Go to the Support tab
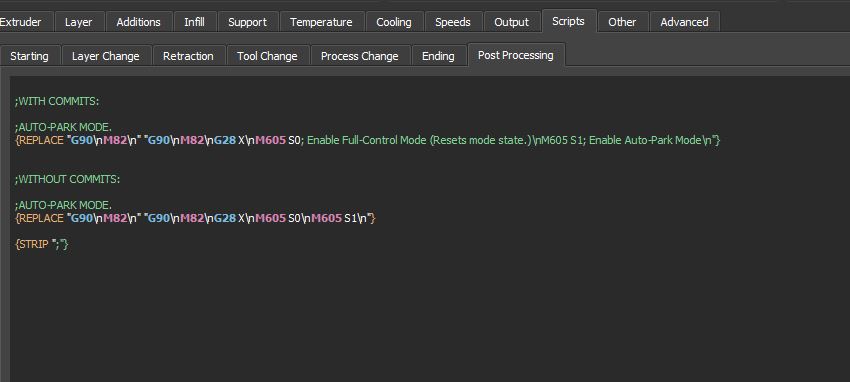The height and width of the screenshot is (382, 850). pos(247,22)
